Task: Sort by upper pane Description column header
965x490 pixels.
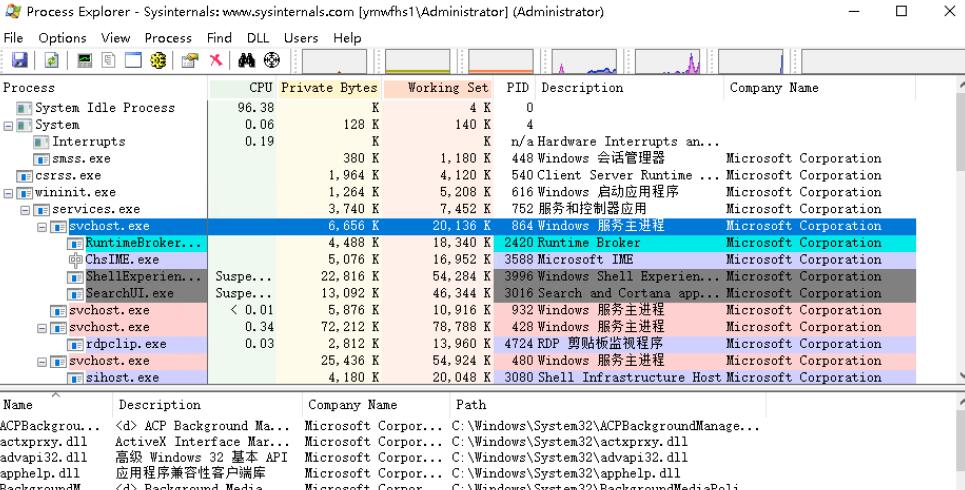Action: point(630,88)
